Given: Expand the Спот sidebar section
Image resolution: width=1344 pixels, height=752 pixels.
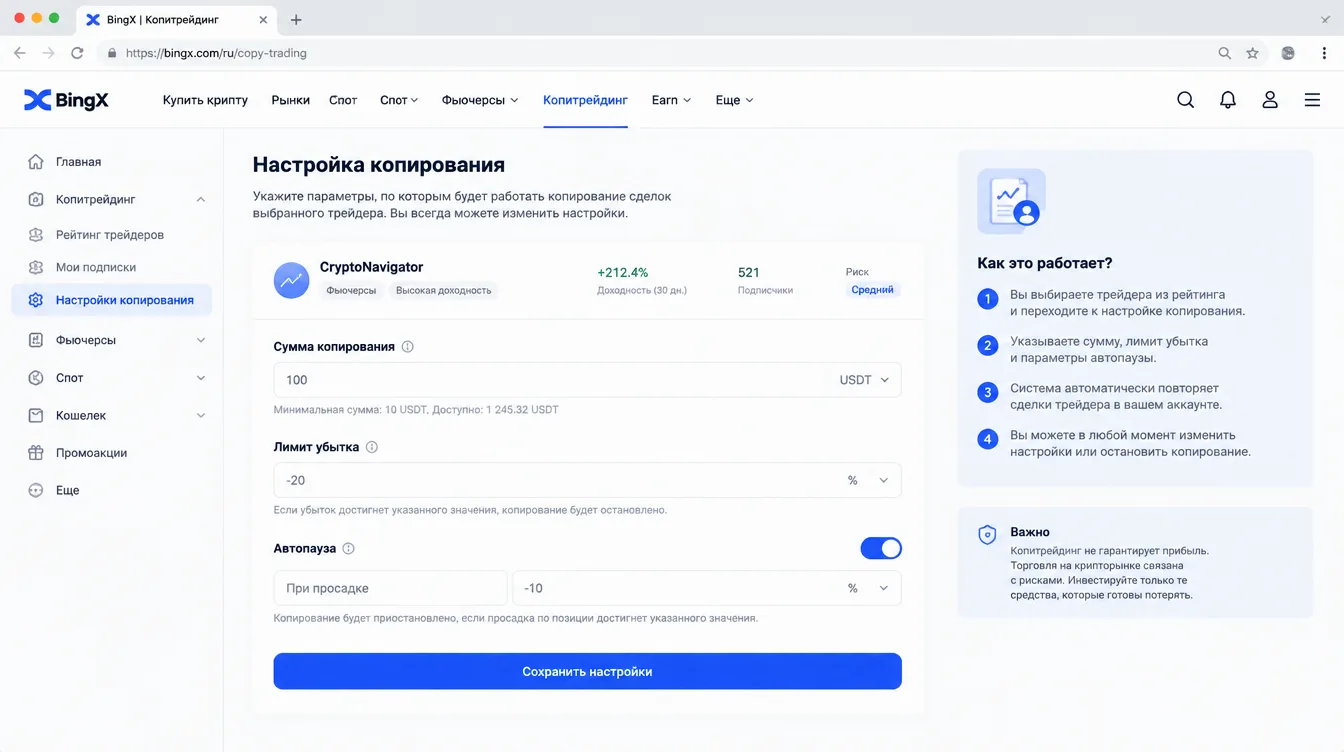Looking at the screenshot, I should [x=201, y=378].
